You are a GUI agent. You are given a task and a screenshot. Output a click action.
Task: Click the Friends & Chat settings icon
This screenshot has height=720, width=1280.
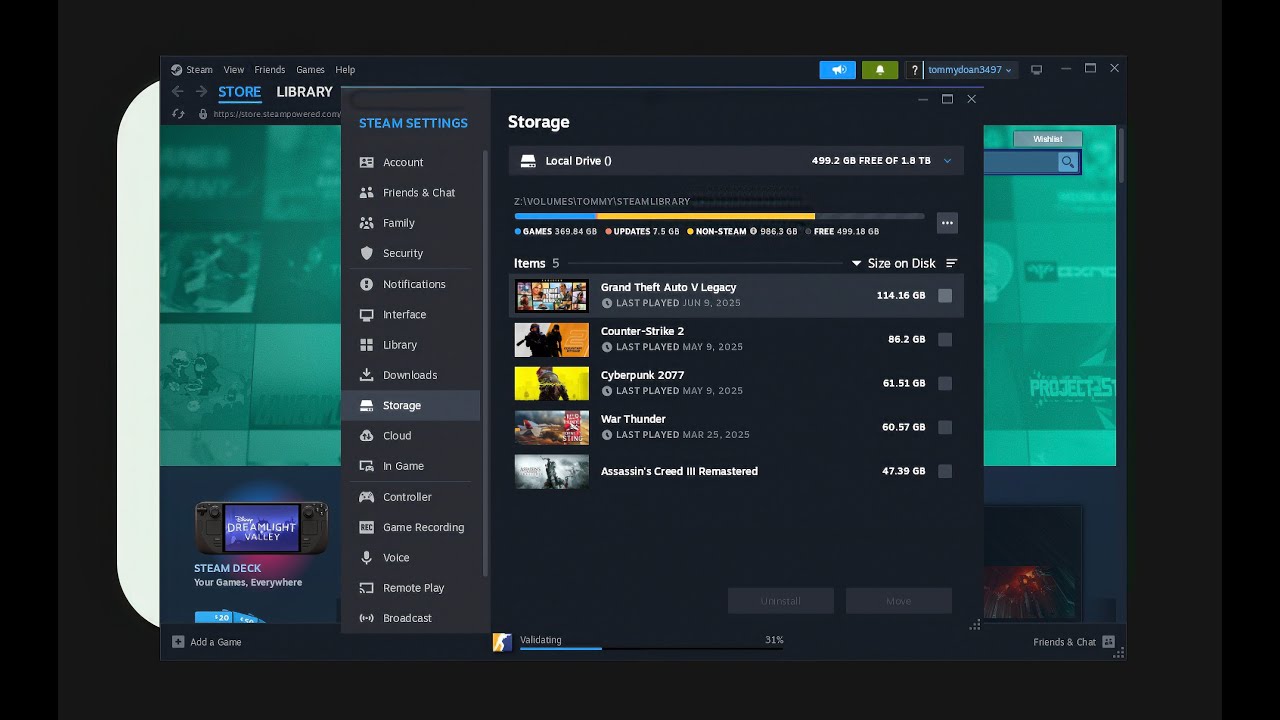(x=366, y=192)
